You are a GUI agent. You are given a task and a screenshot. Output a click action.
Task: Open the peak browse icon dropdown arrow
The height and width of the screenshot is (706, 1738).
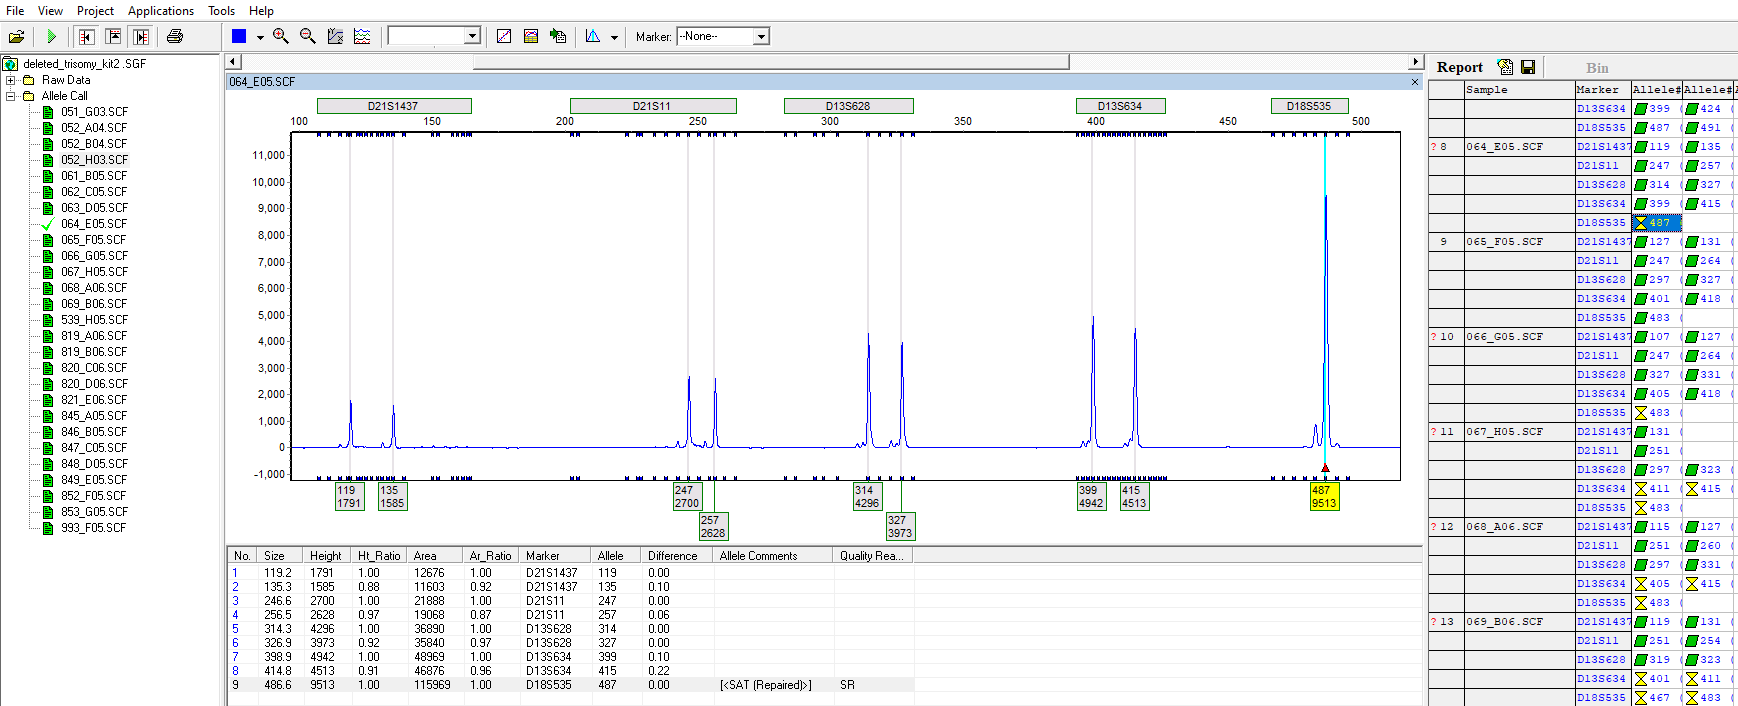pos(614,37)
